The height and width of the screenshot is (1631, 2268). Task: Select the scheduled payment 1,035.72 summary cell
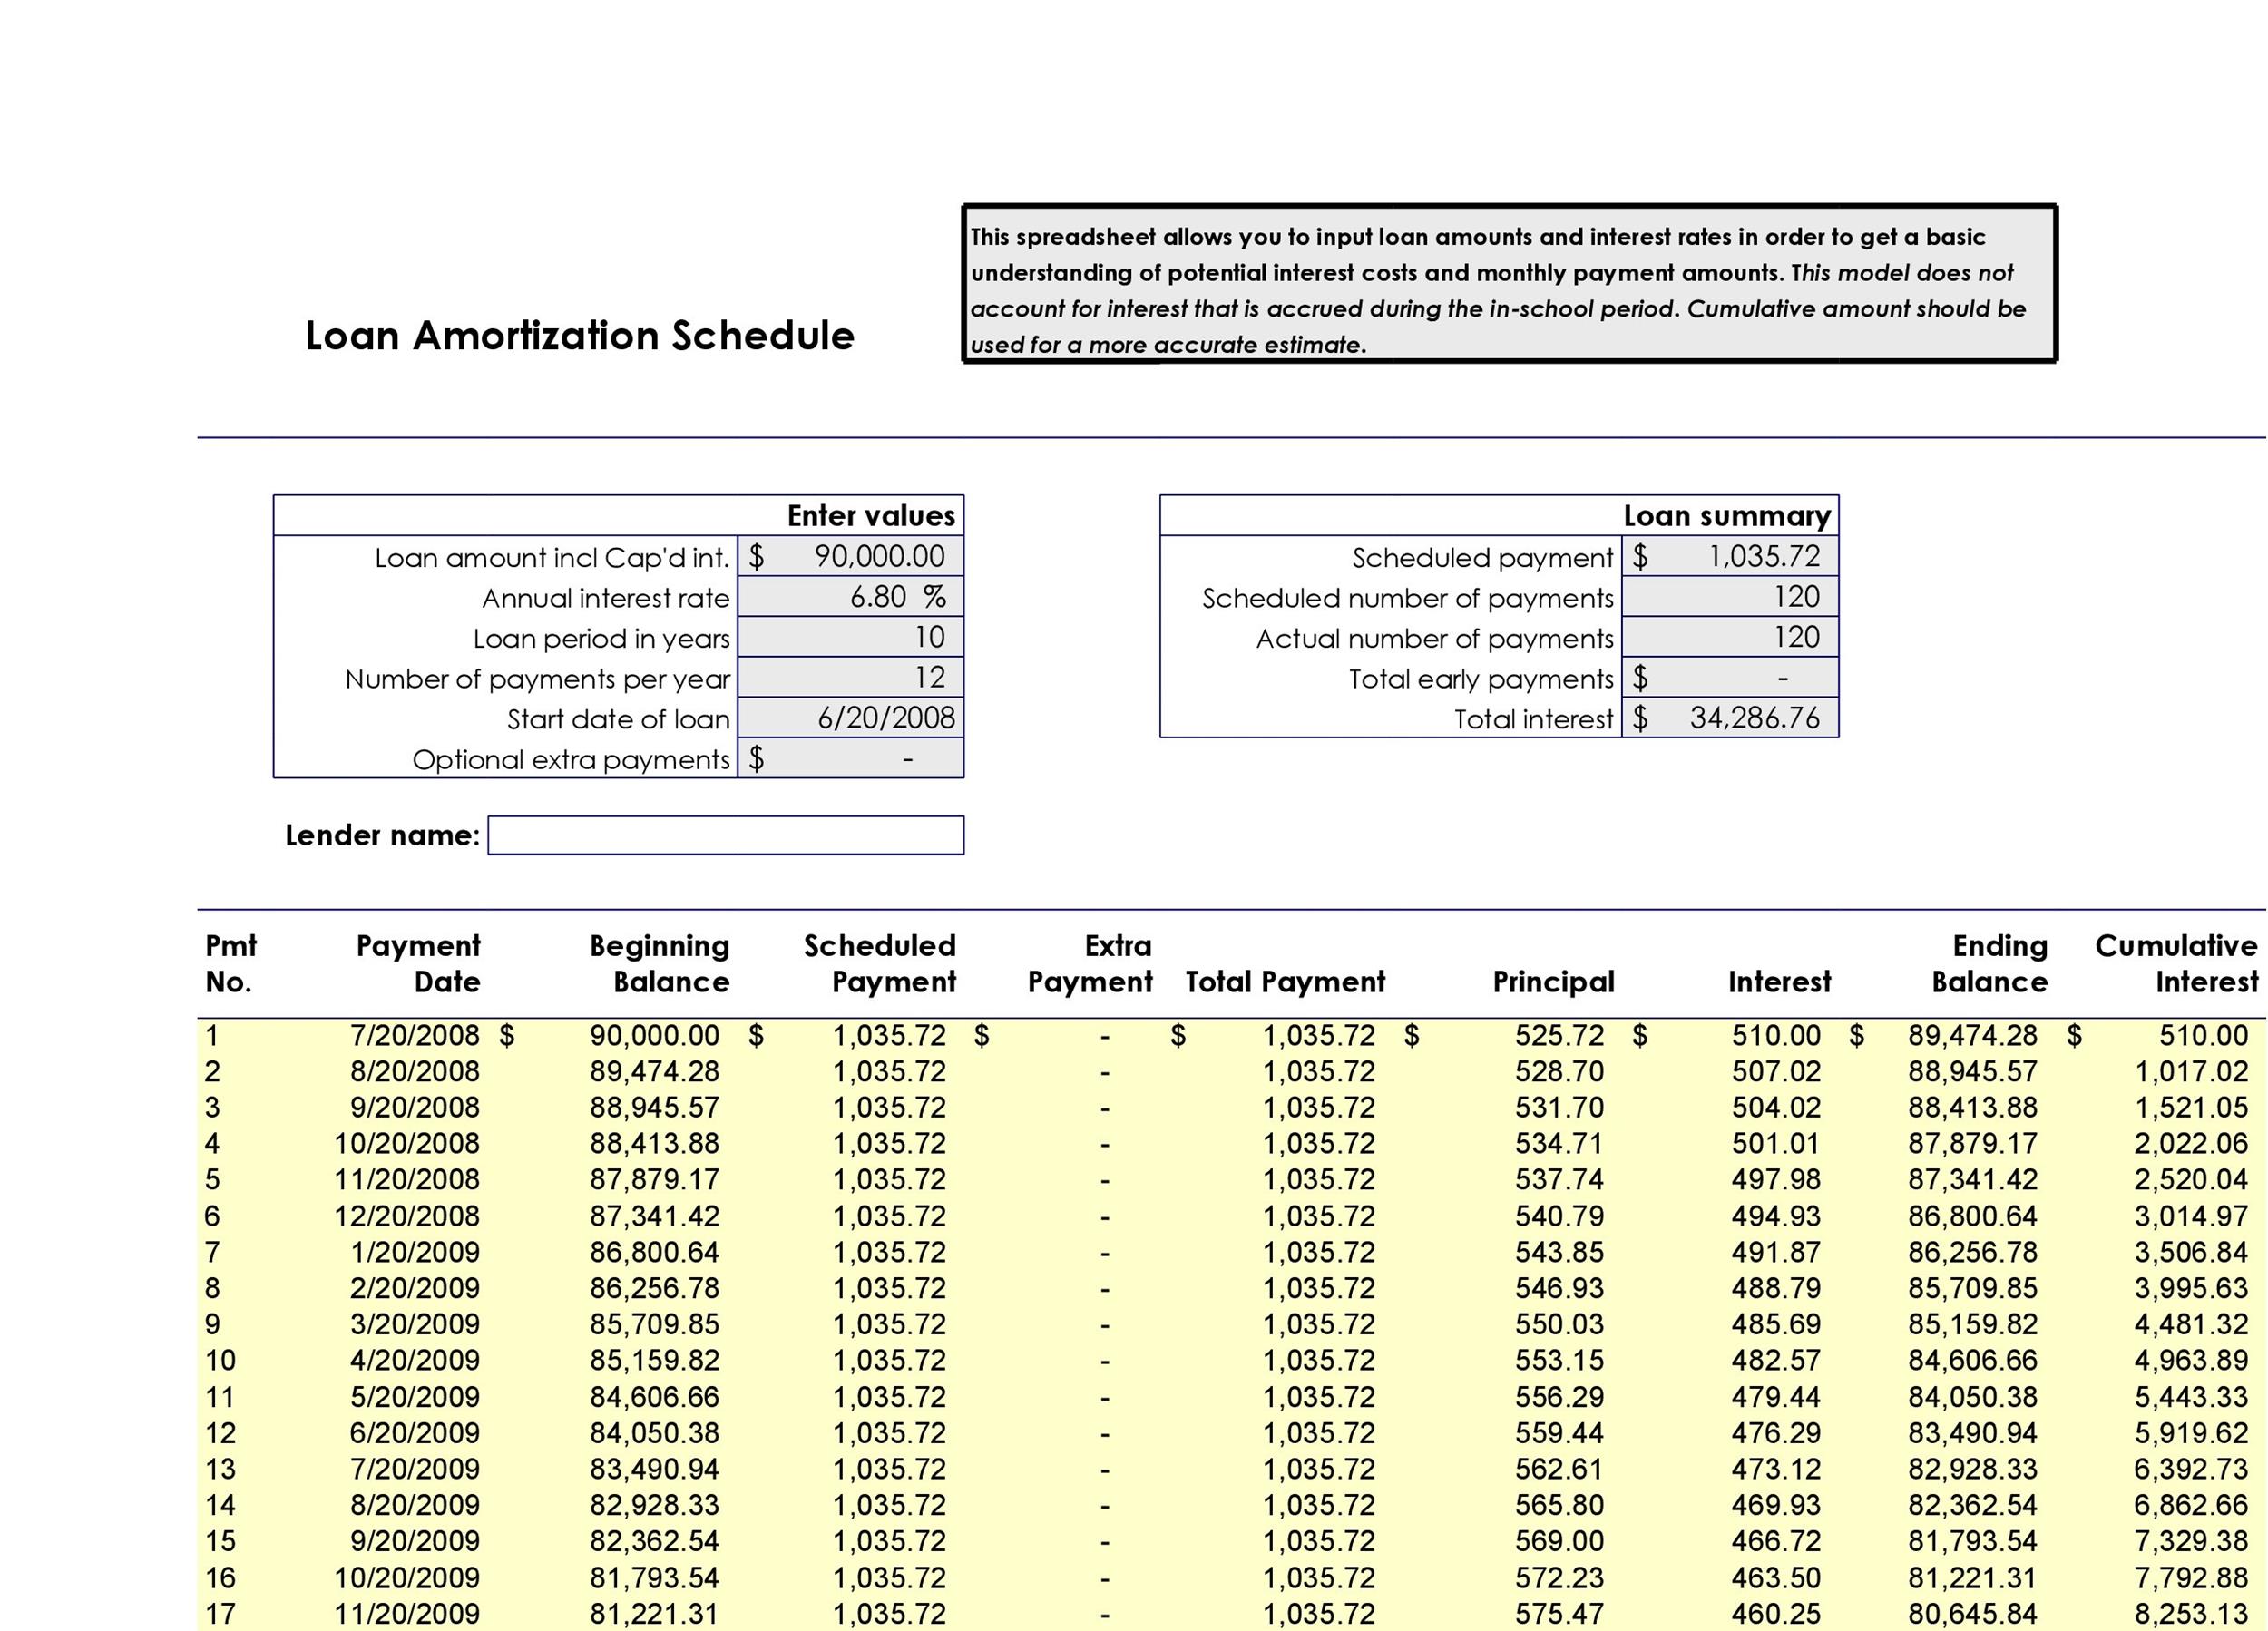(x=1730, y=556)
